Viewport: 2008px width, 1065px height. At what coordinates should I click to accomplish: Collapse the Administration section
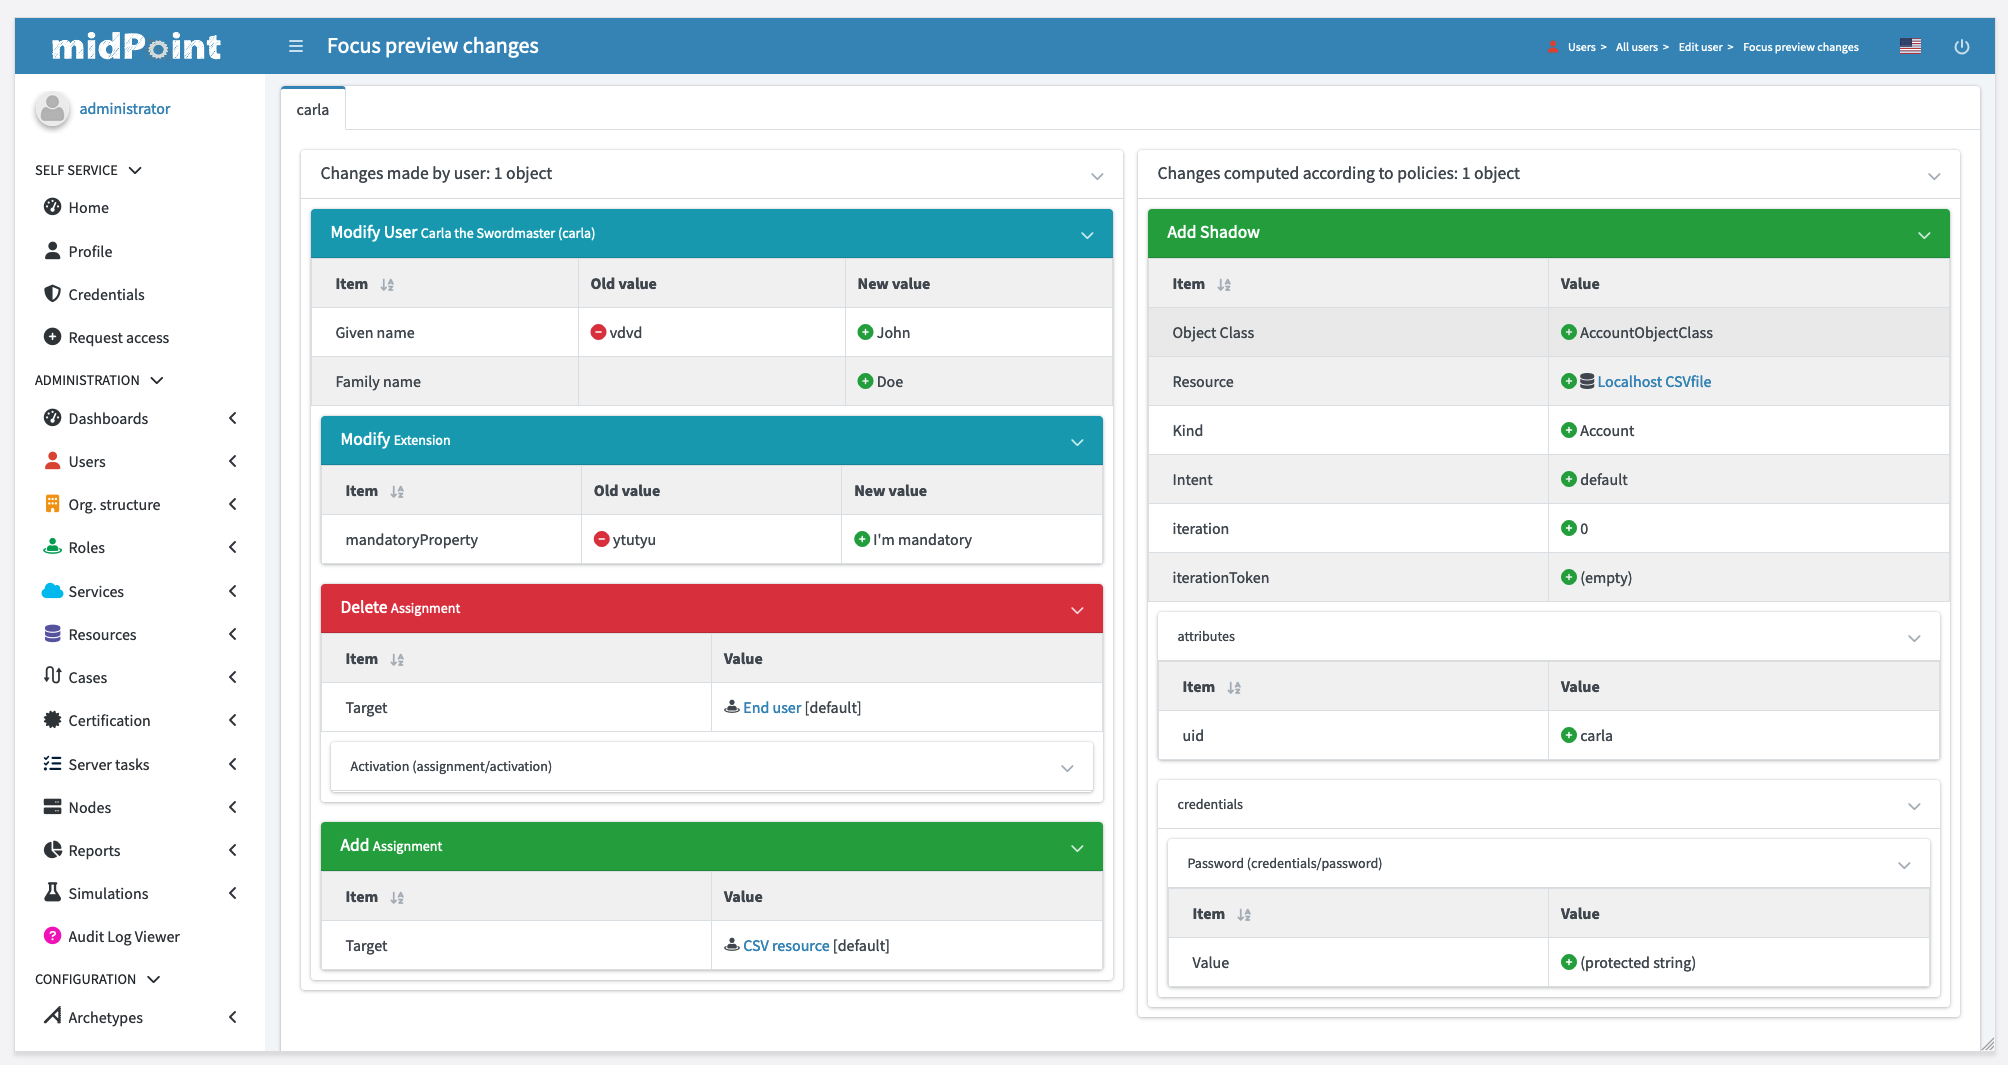point(157,380)
